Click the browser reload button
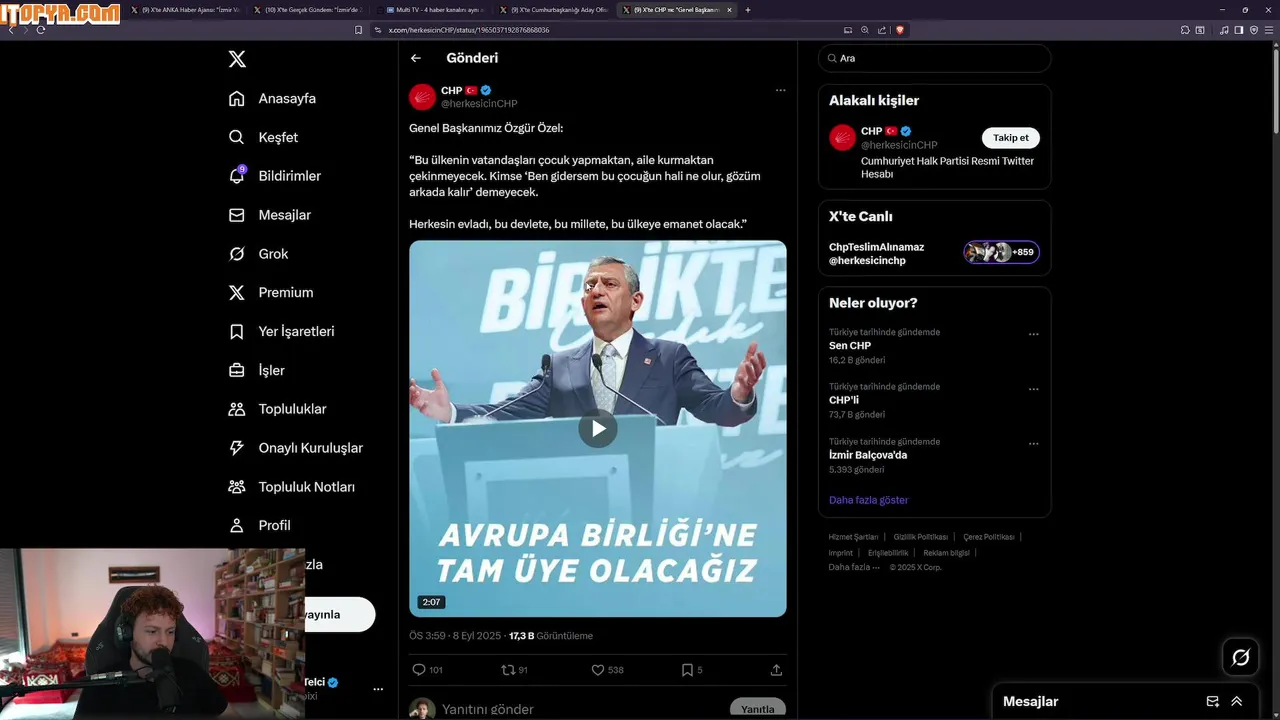This screenshot has height=720, width=1280. 41,30
